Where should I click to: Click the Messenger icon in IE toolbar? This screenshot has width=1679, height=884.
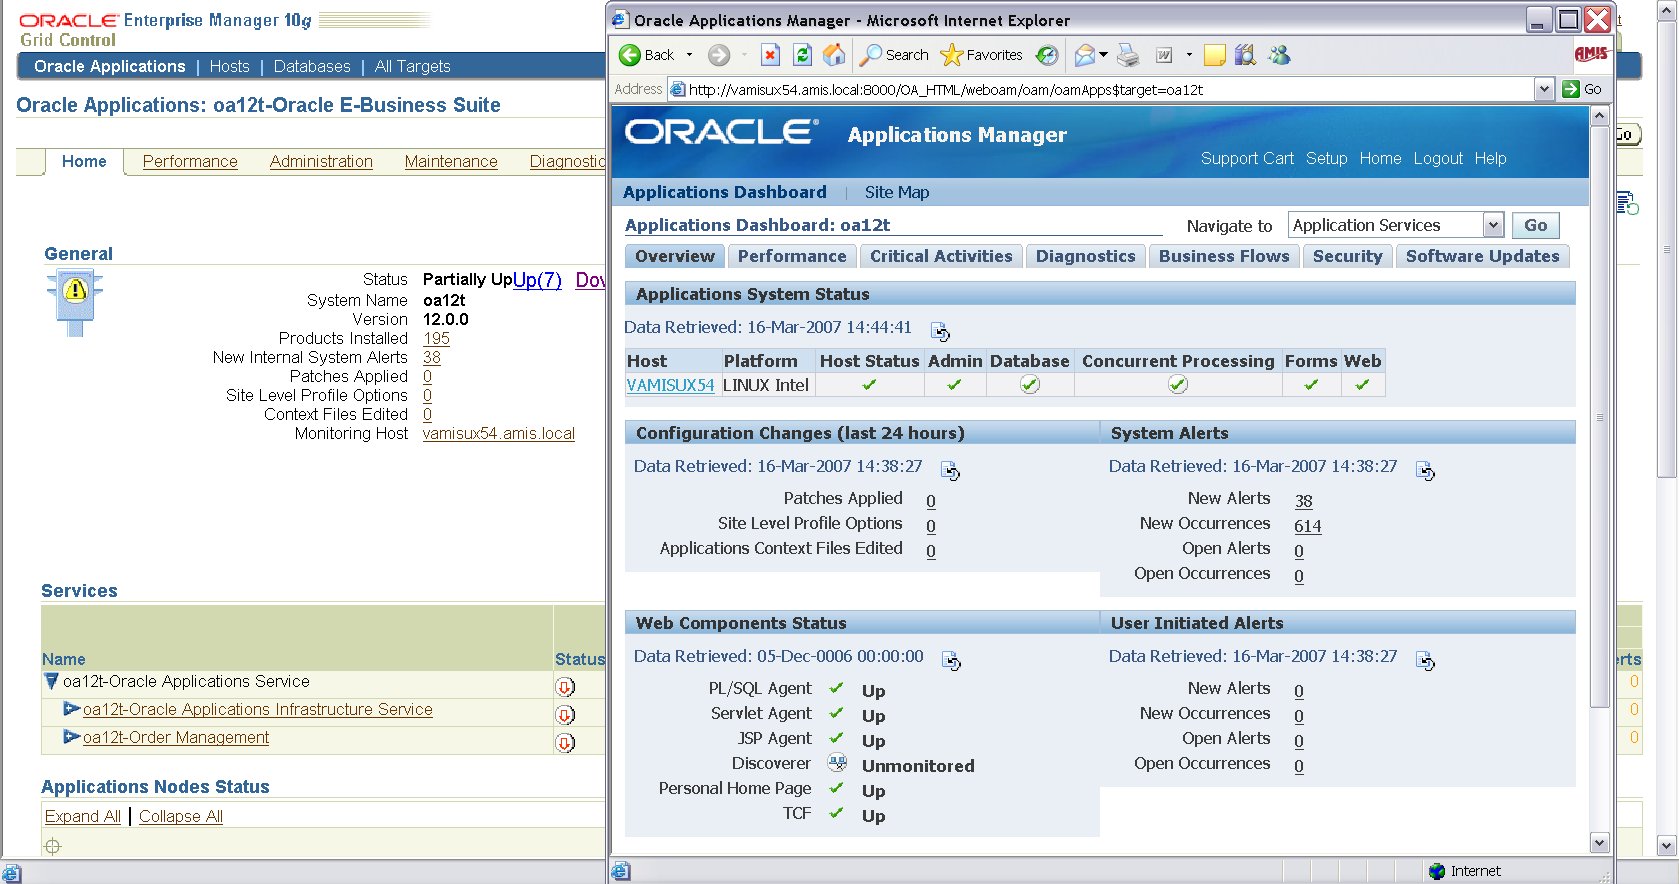(x=1279, y=55)
